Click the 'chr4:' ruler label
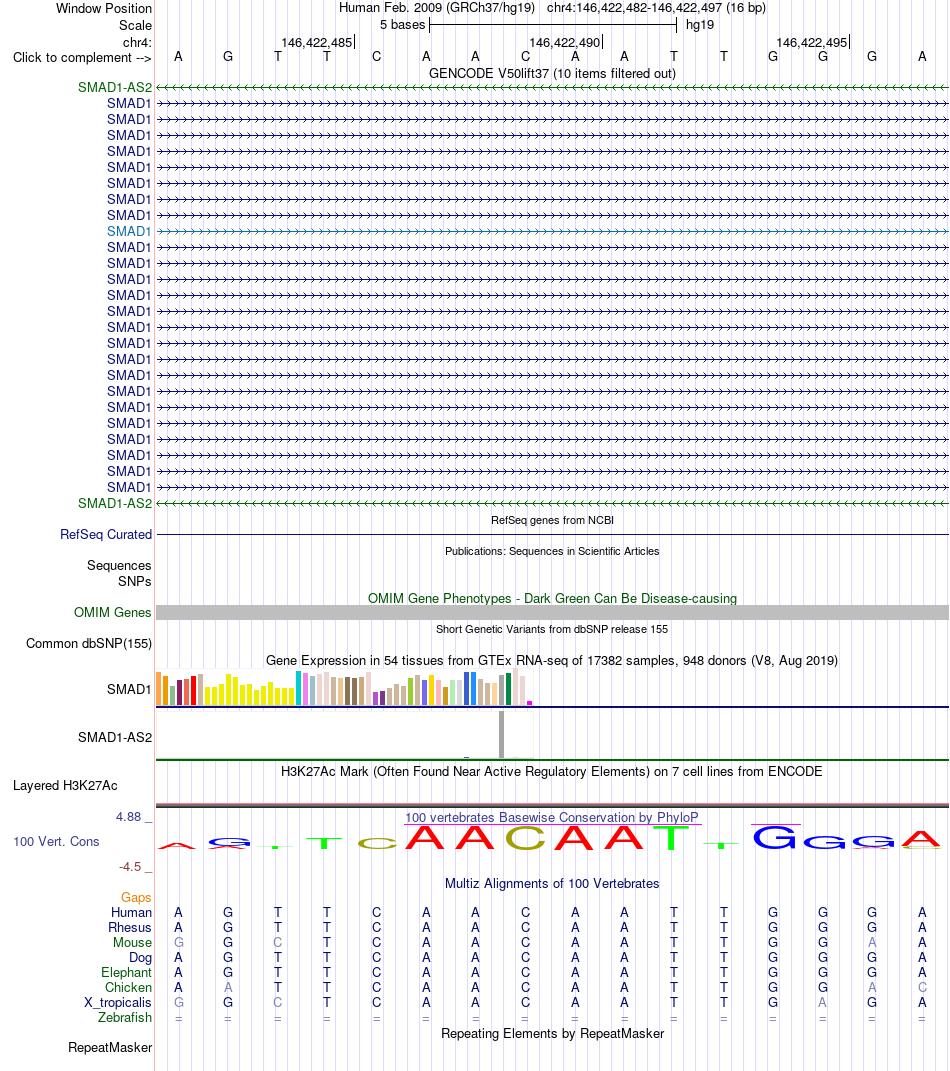 137,42
